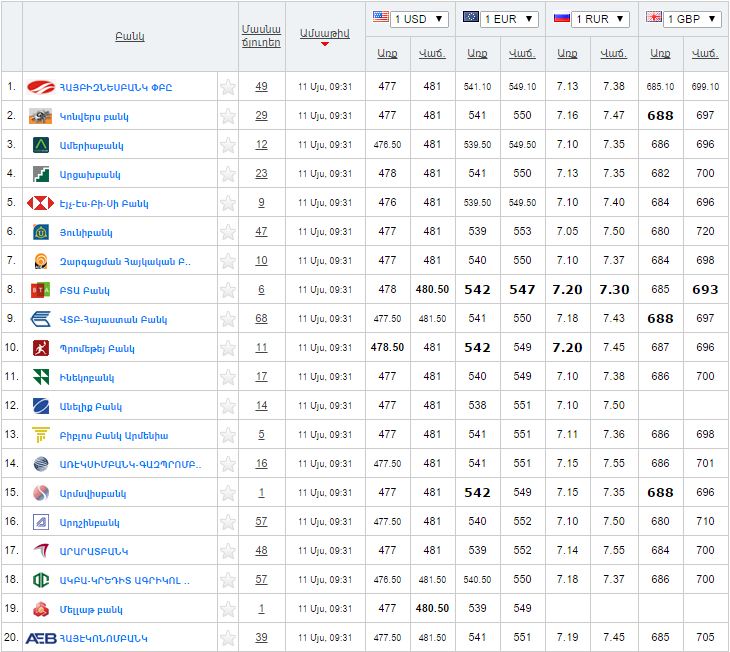
Task: Toggle favorite star for Inecobank row
Action: point(228,377)
